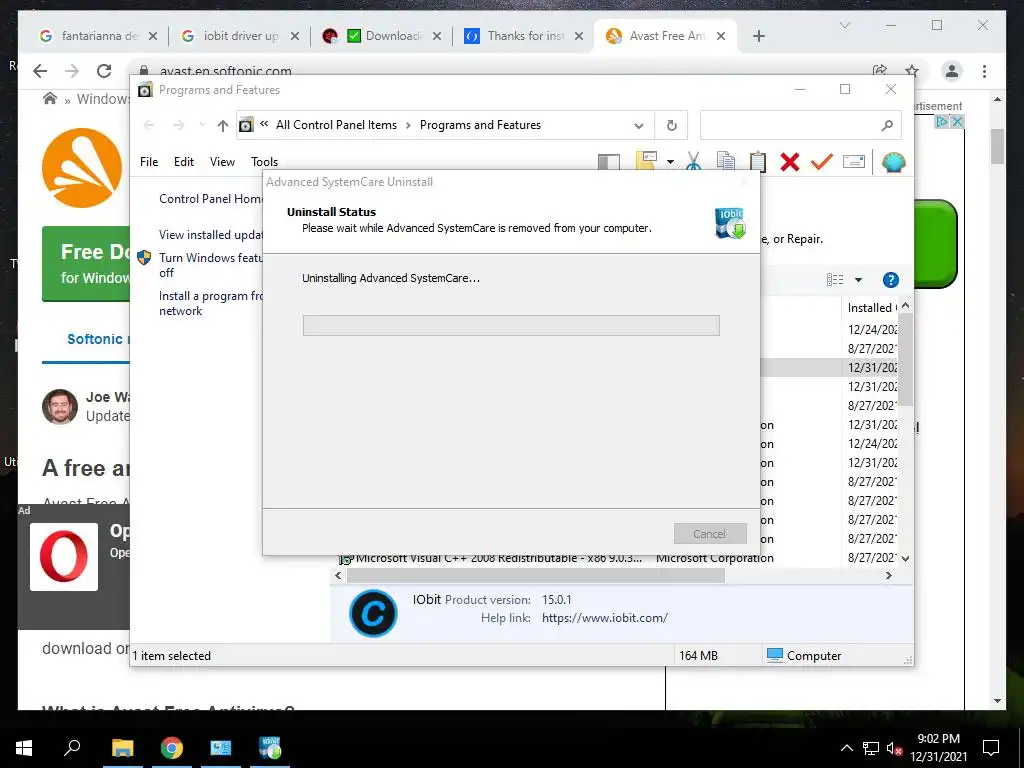The width and height of the screenshot is (1024, 768).
Task: Click the search magnifier in Control Panel
Action: (887, 125)
